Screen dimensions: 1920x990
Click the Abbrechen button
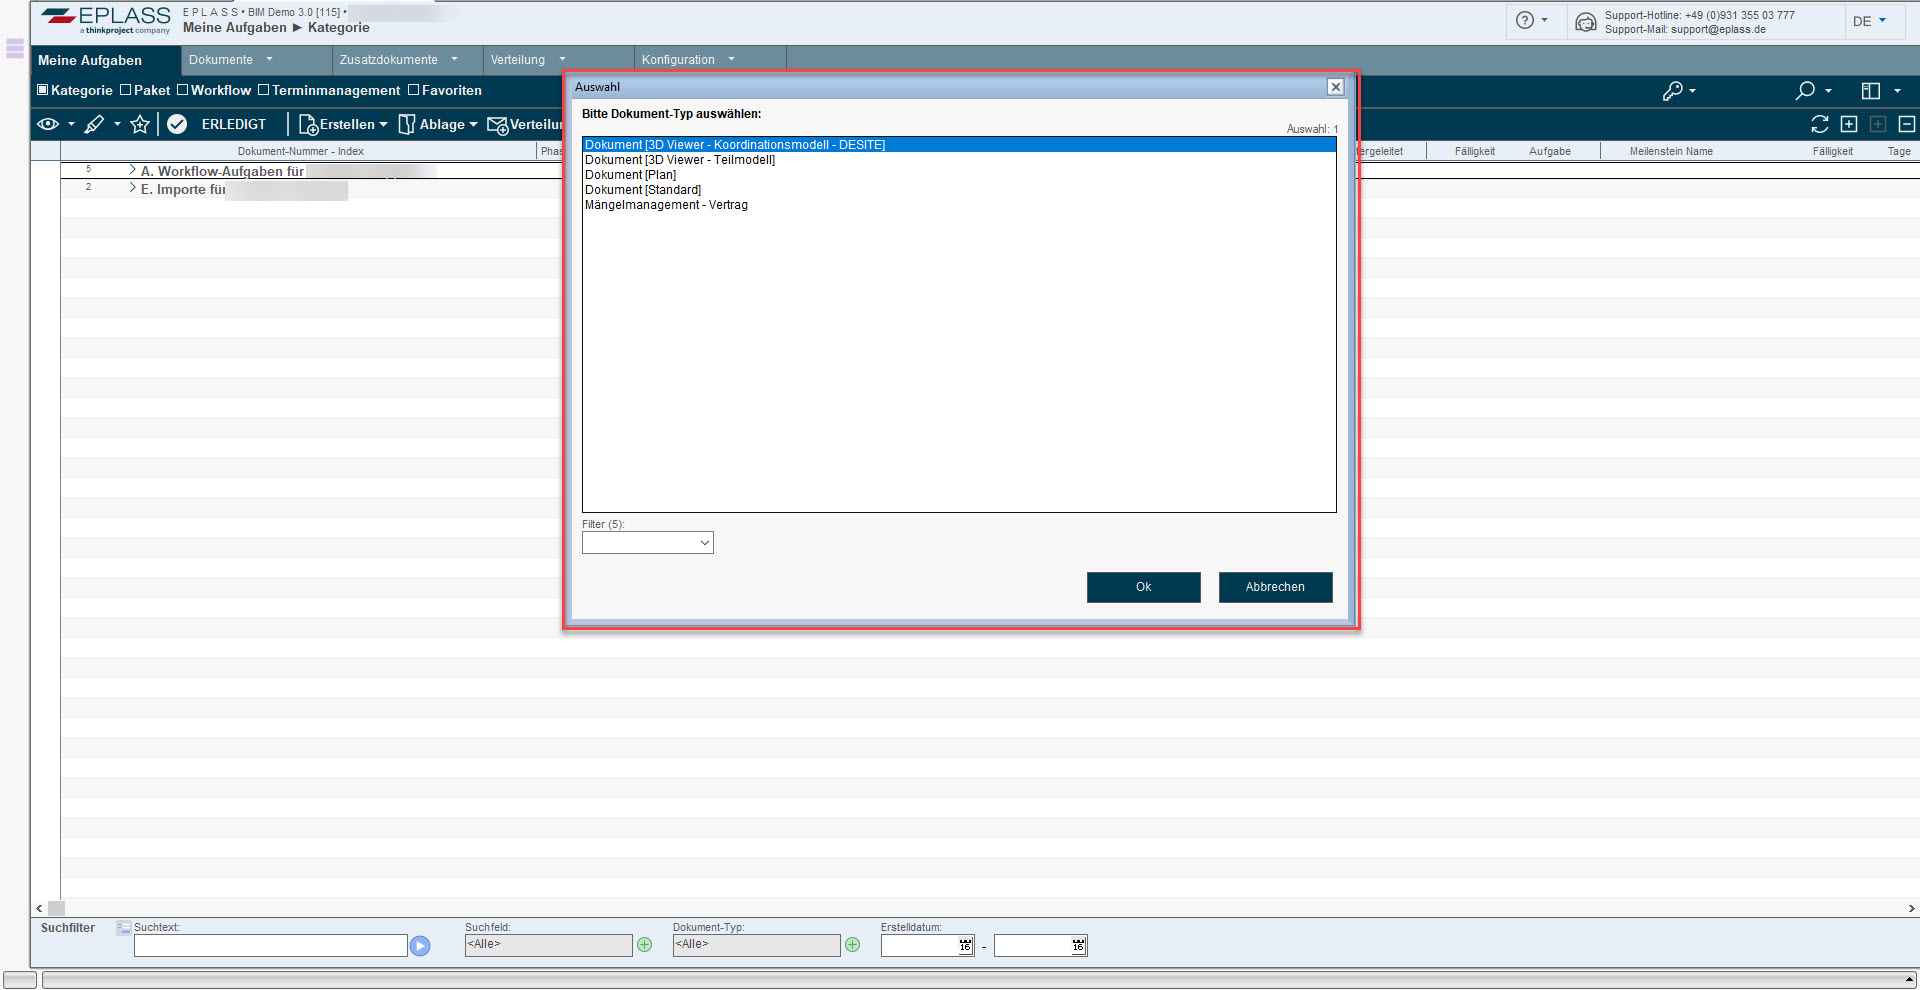(1275, 587)
